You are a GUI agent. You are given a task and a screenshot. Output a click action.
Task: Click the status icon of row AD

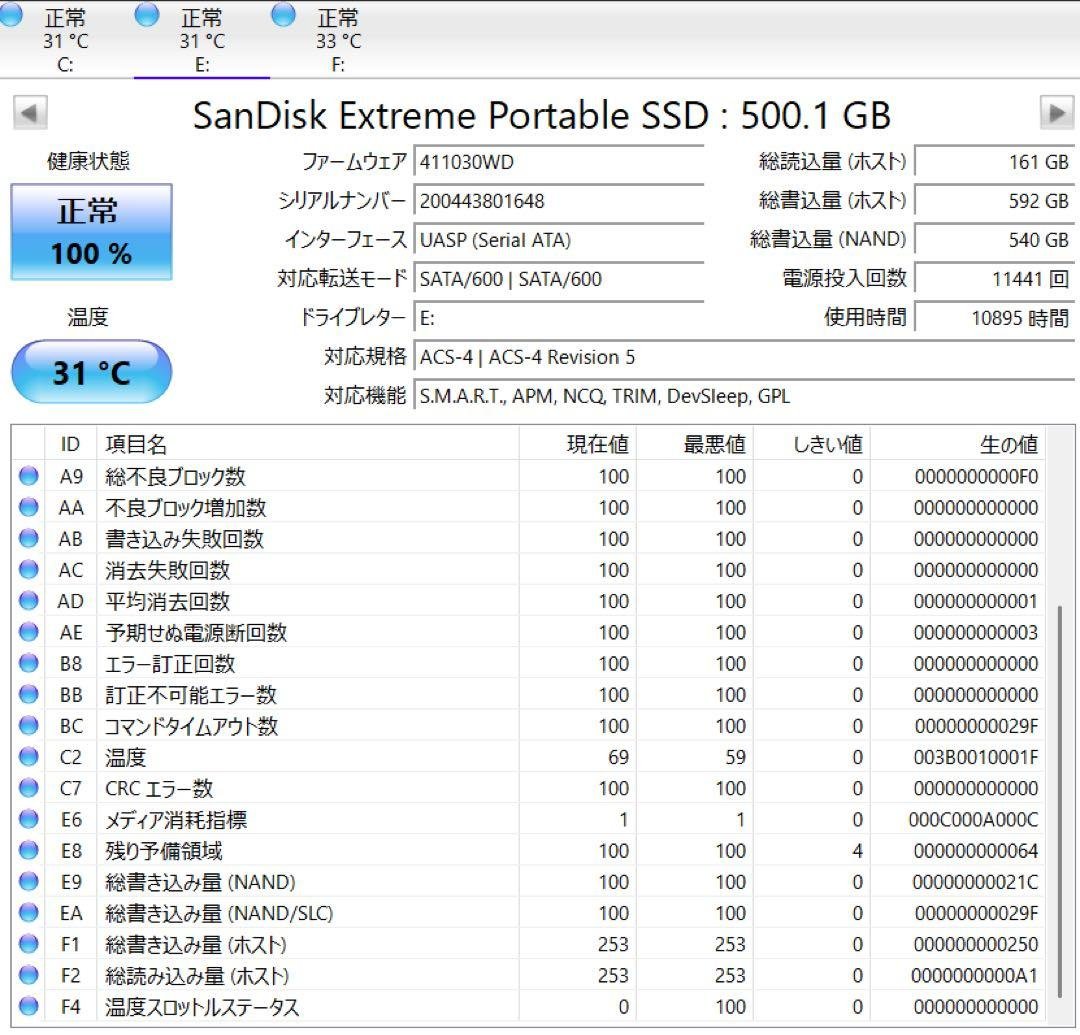28,601
